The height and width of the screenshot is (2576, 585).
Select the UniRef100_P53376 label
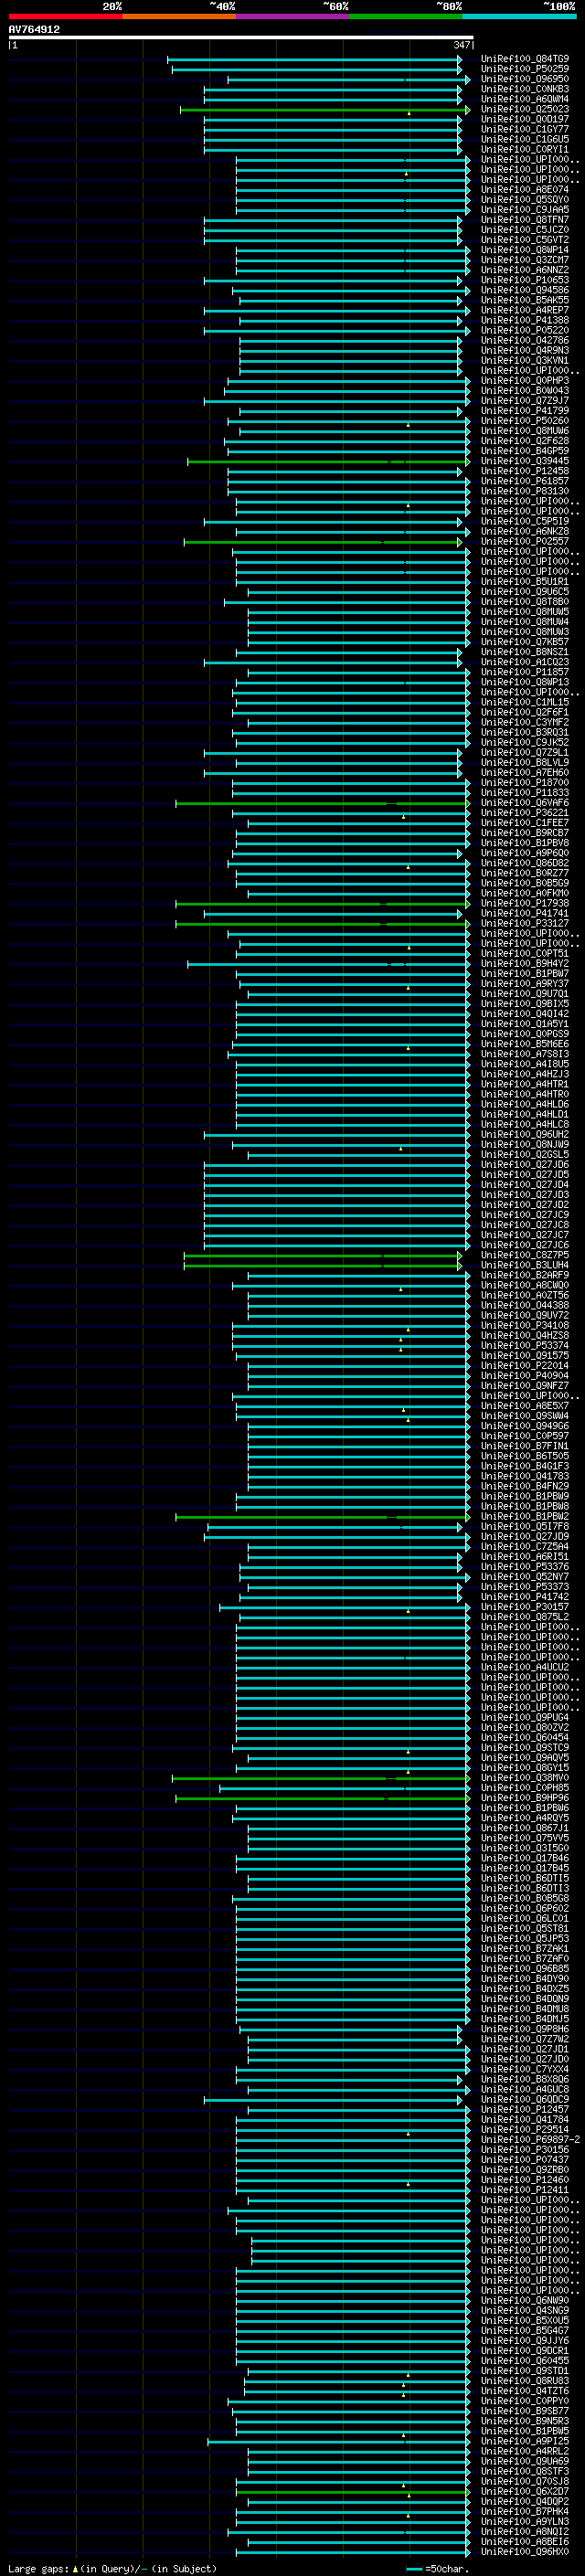525,1567
